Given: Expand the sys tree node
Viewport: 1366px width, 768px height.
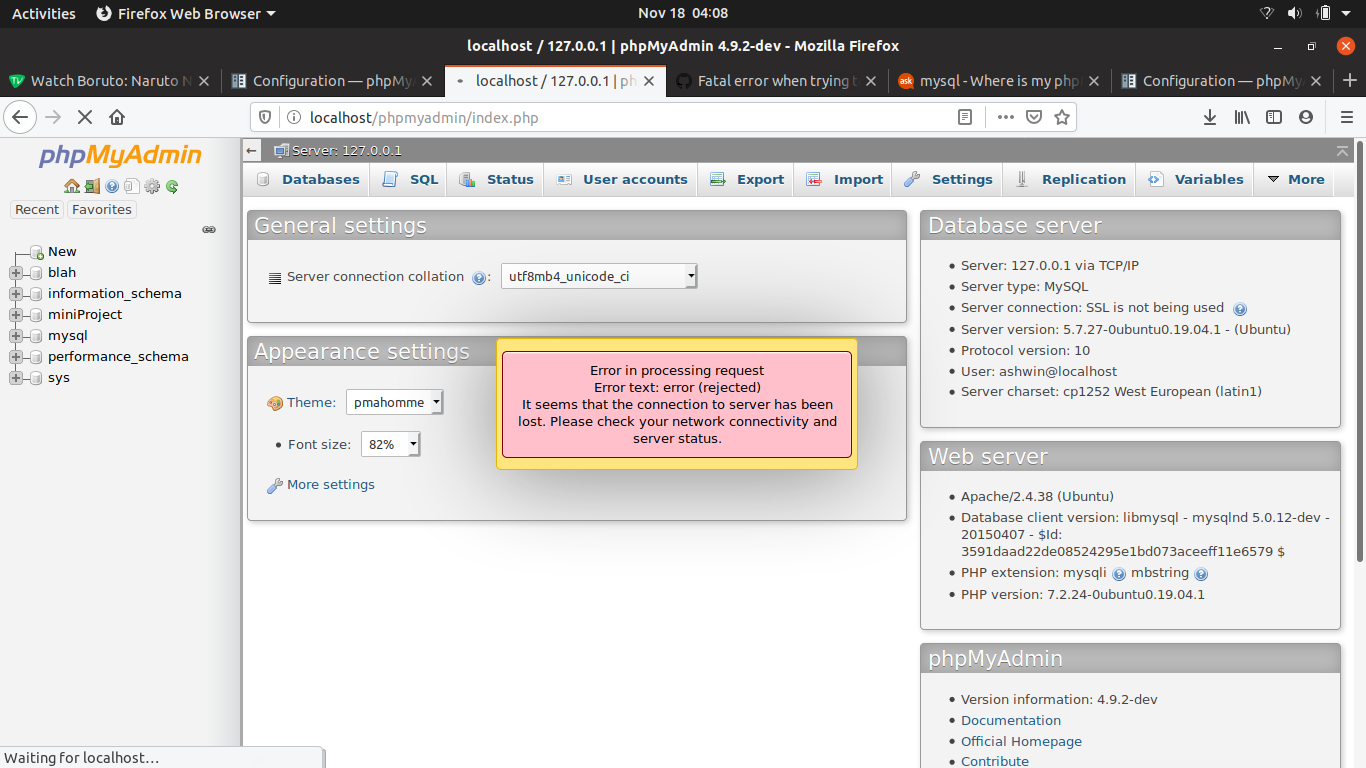Looking at the screenshot, I should 15,378.
